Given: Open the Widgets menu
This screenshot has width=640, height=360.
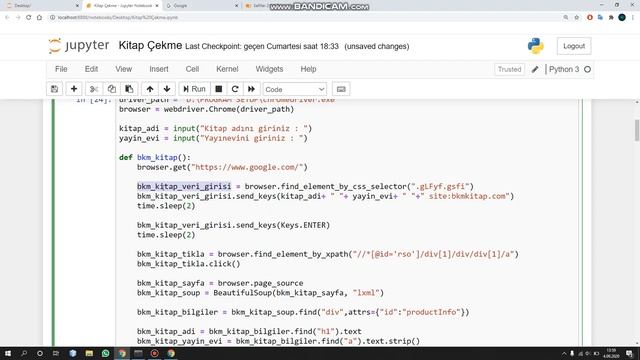Looking at the screenshot, I should point(269,69).
